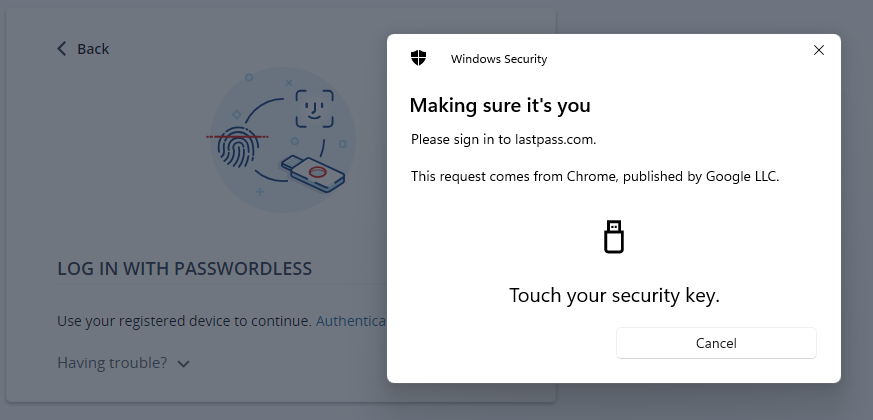Click the small plus sign in the illustration

[x=260, y=190]
